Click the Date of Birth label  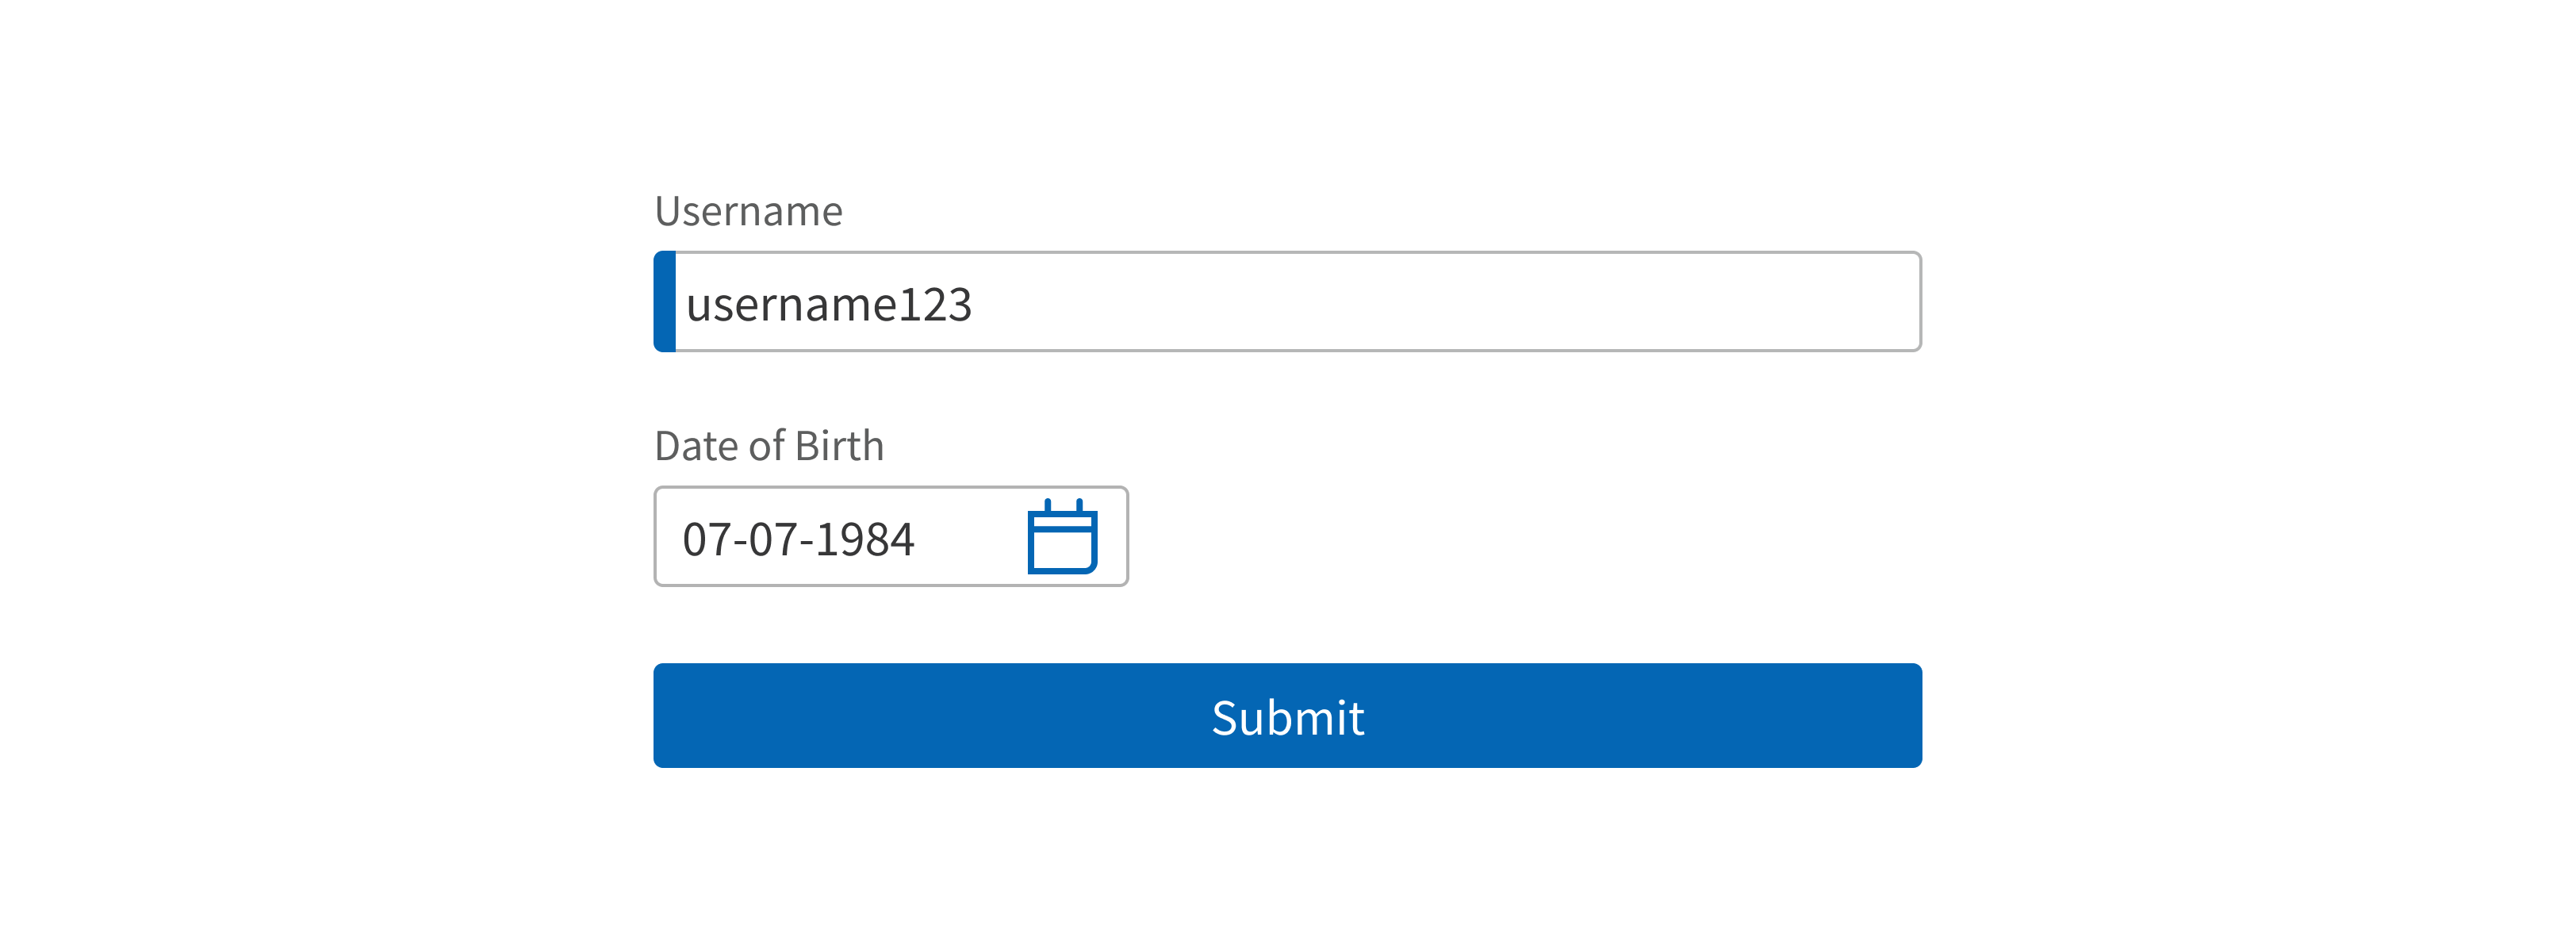[769, 446]
